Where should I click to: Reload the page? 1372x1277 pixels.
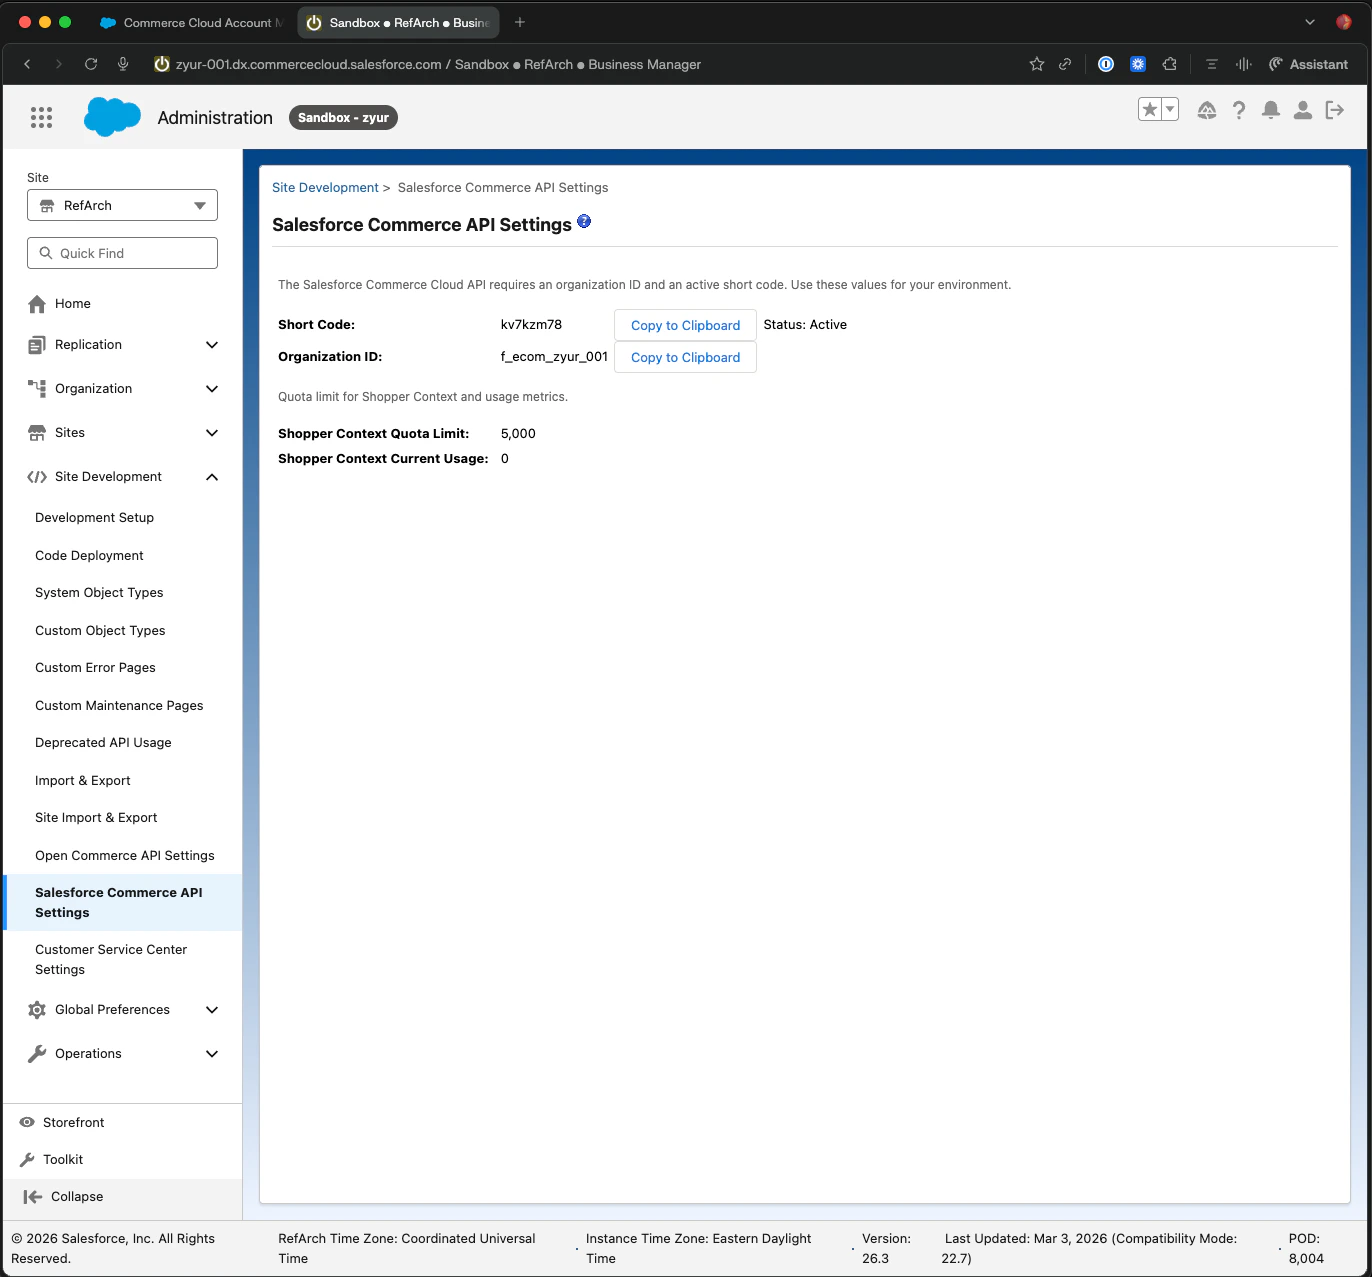[91, 64]
